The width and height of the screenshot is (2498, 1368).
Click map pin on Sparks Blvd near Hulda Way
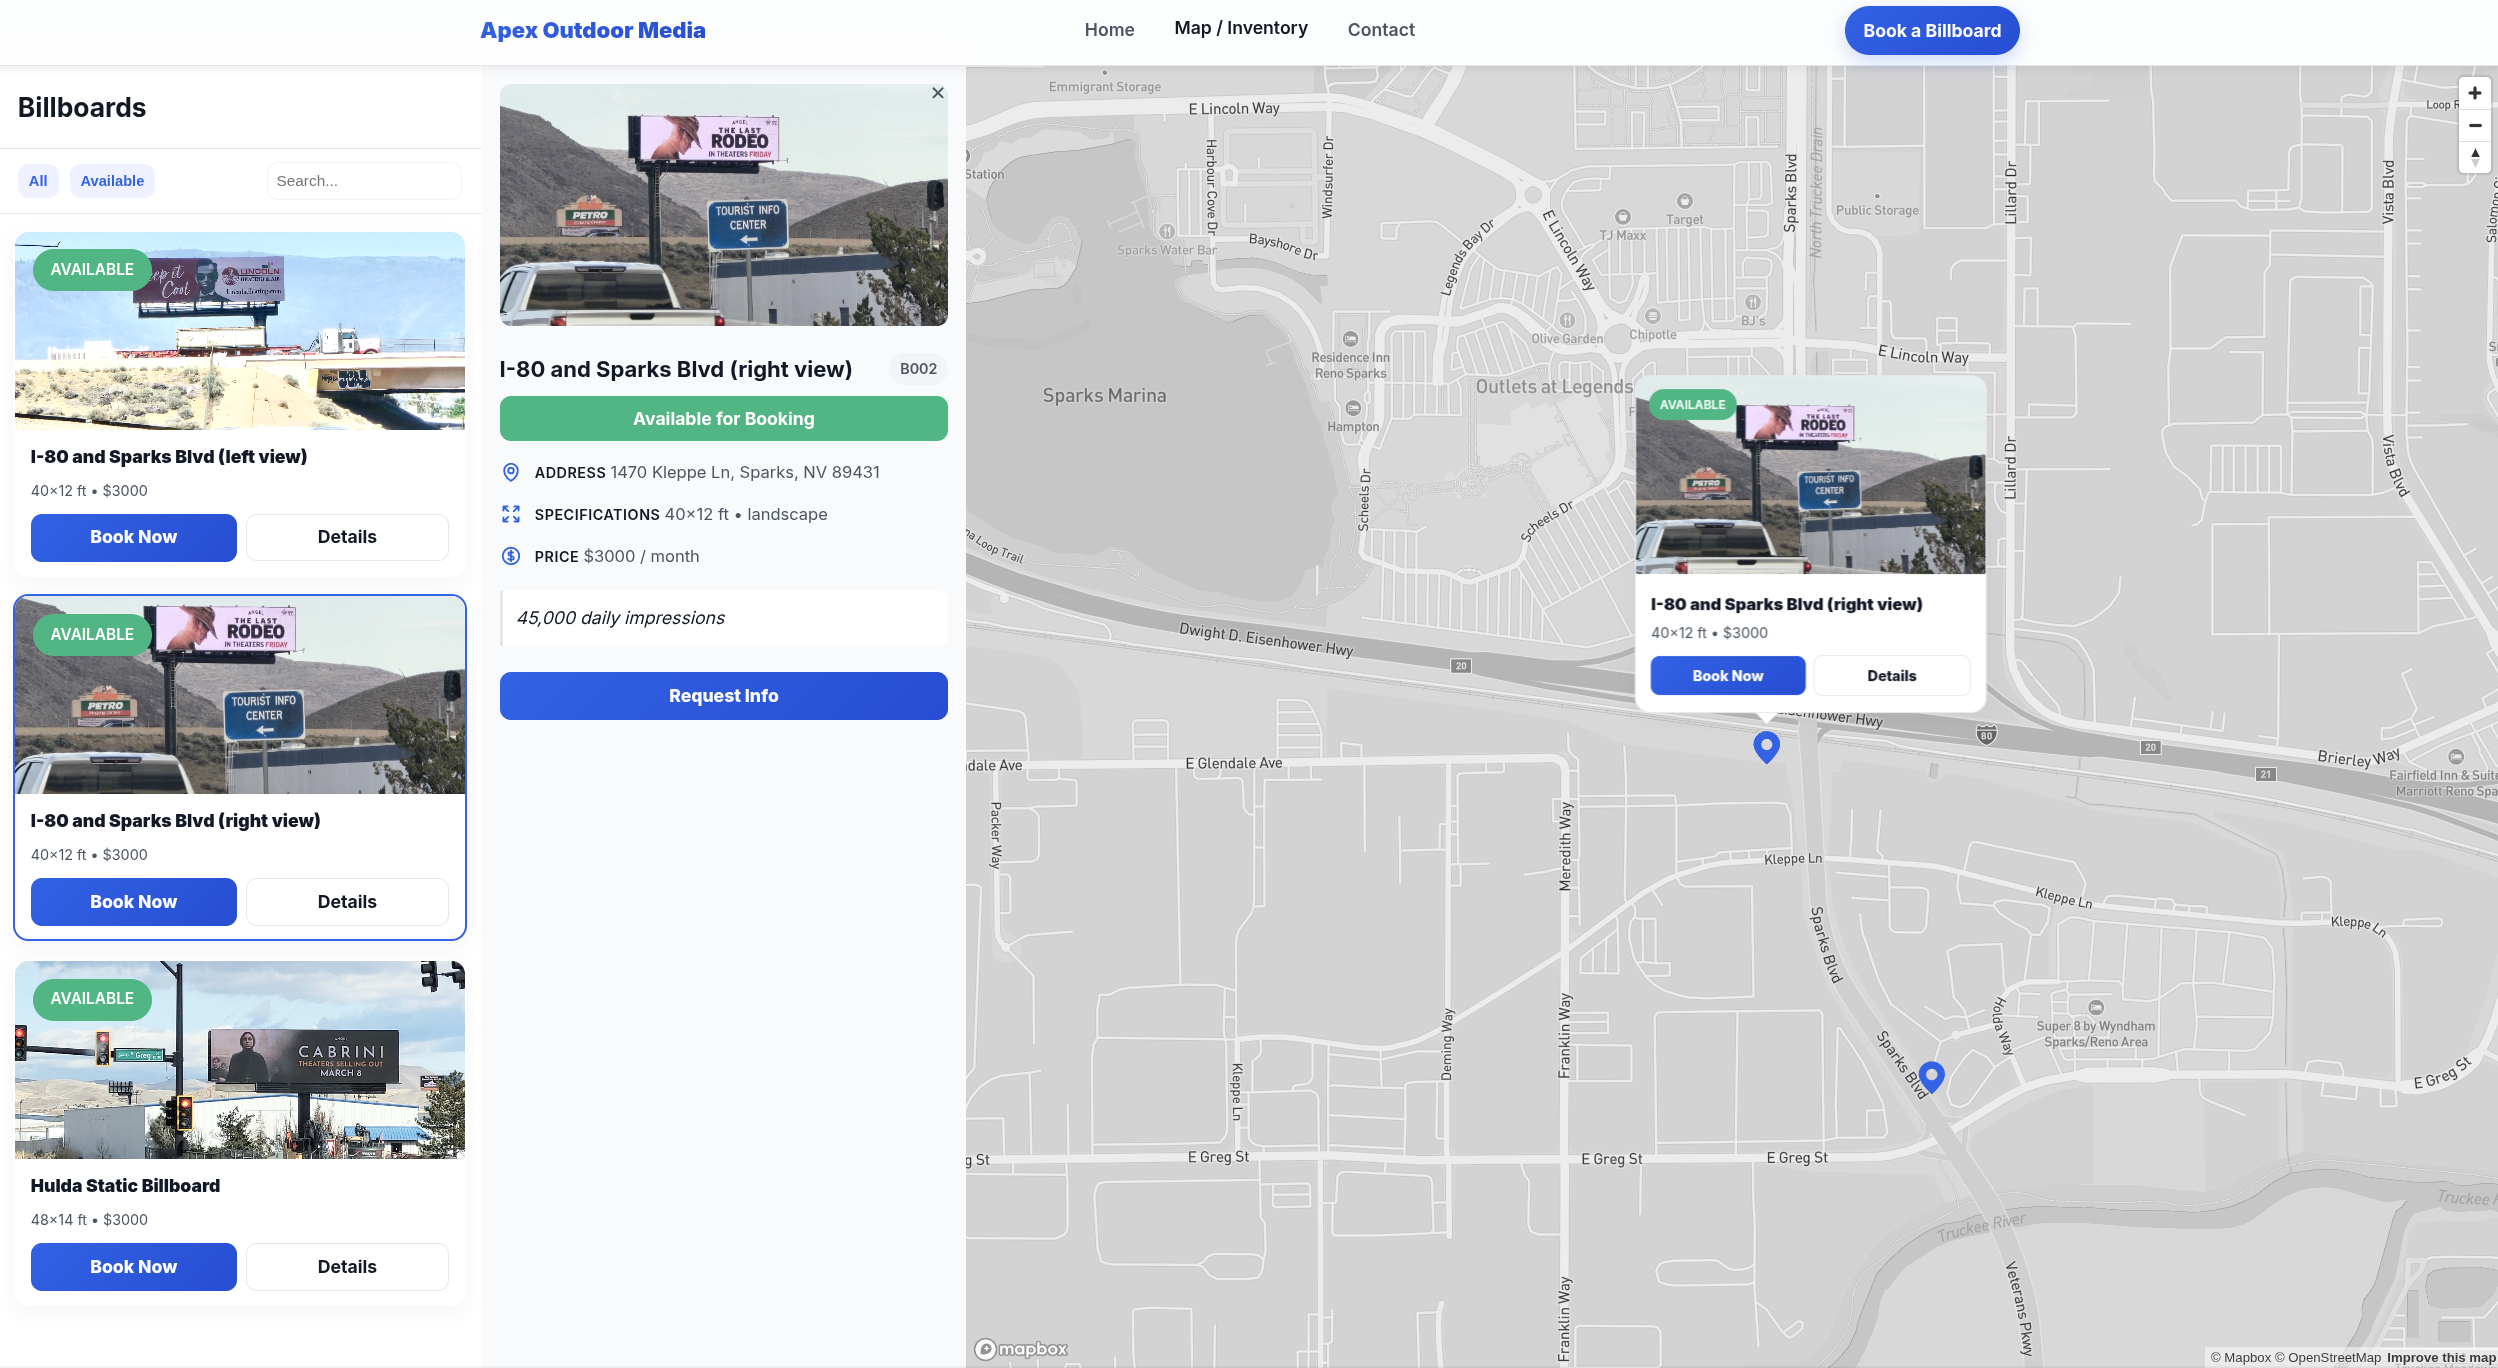(1931, 1076)
